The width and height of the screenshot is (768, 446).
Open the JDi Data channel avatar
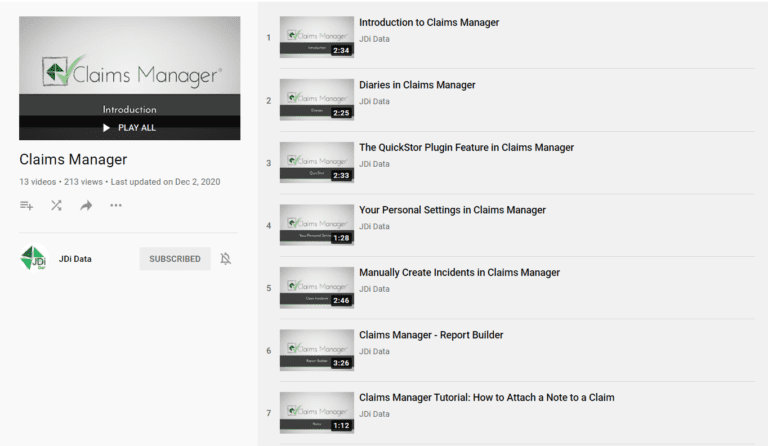(34, 258)
